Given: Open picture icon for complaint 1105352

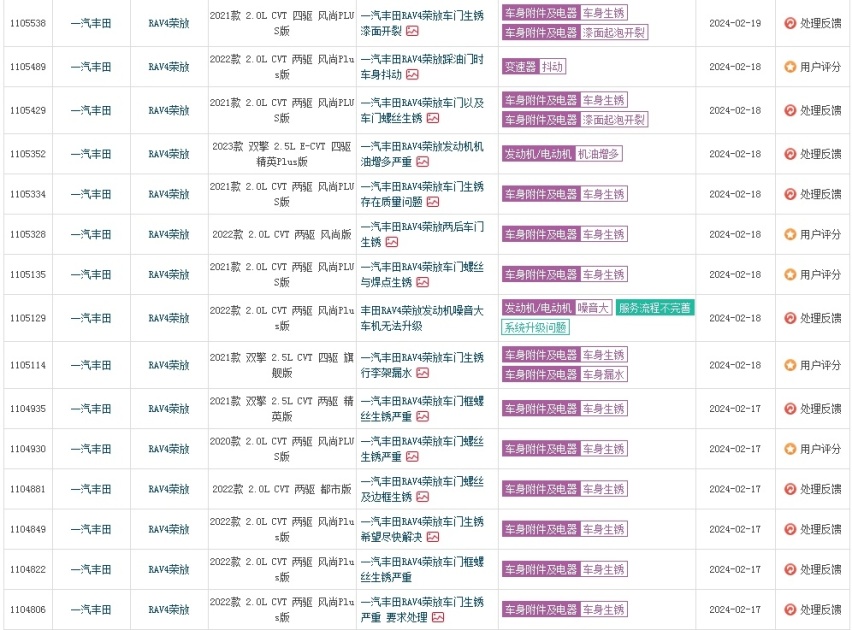Looking at the screenshot, I should [x=423, y=162].
